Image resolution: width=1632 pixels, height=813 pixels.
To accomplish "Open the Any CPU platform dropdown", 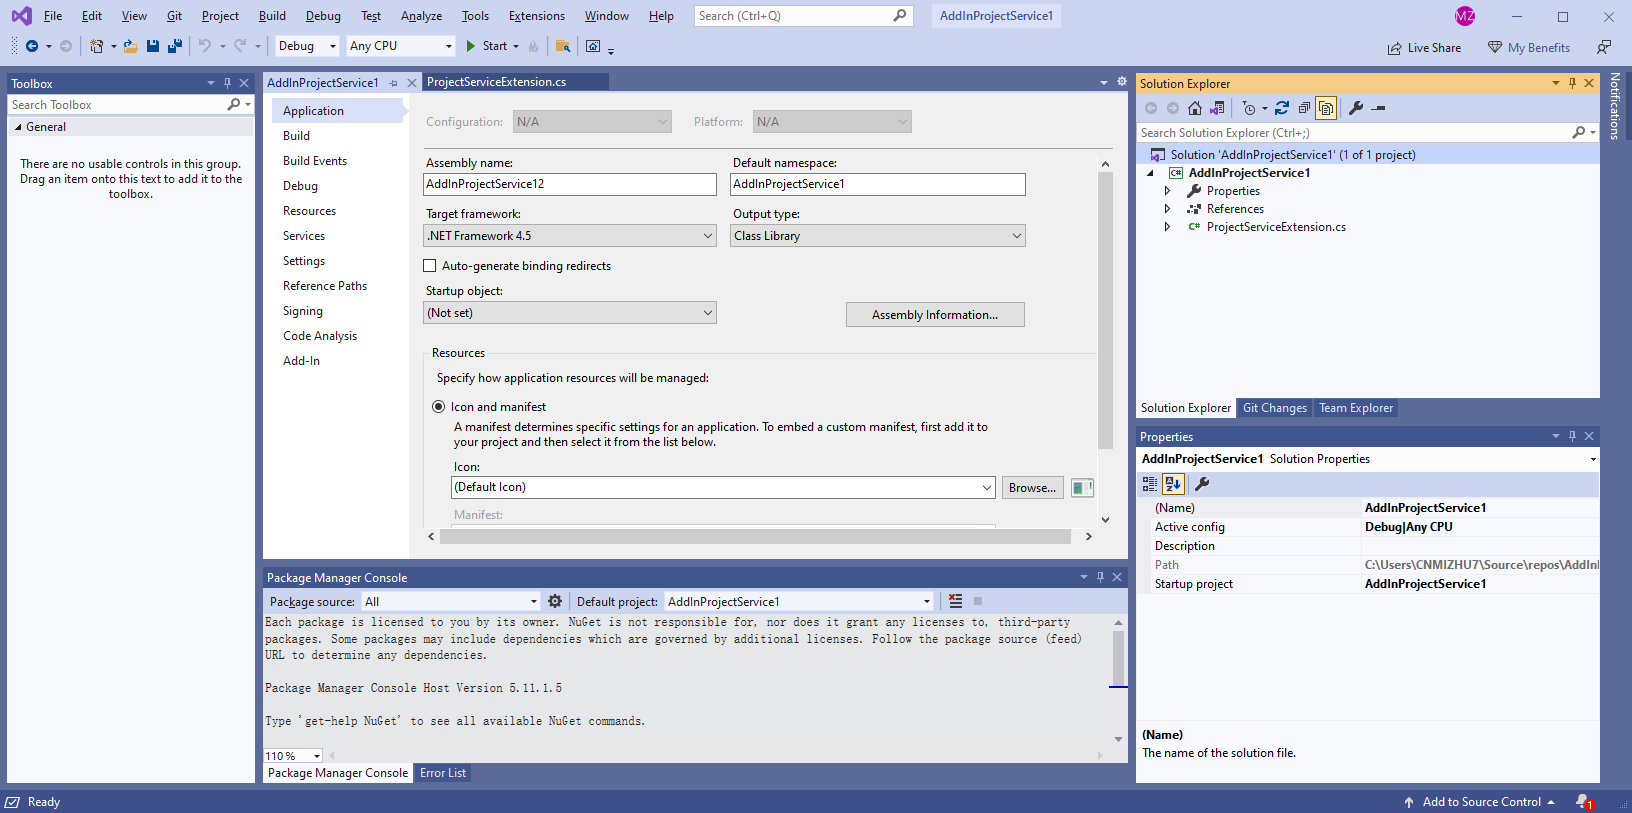I will click(400, 46).
